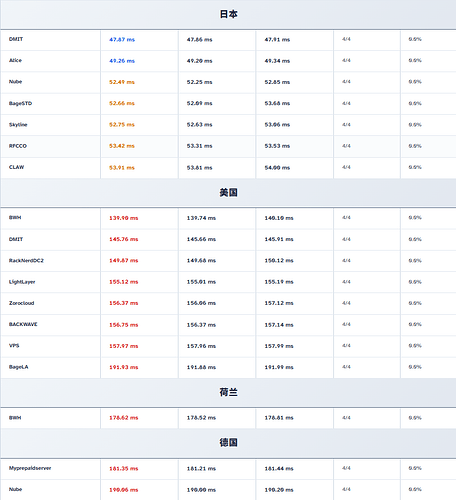Select the red 145.76 ms value
Screen dimensions: 456x500
tap(124, 239)
